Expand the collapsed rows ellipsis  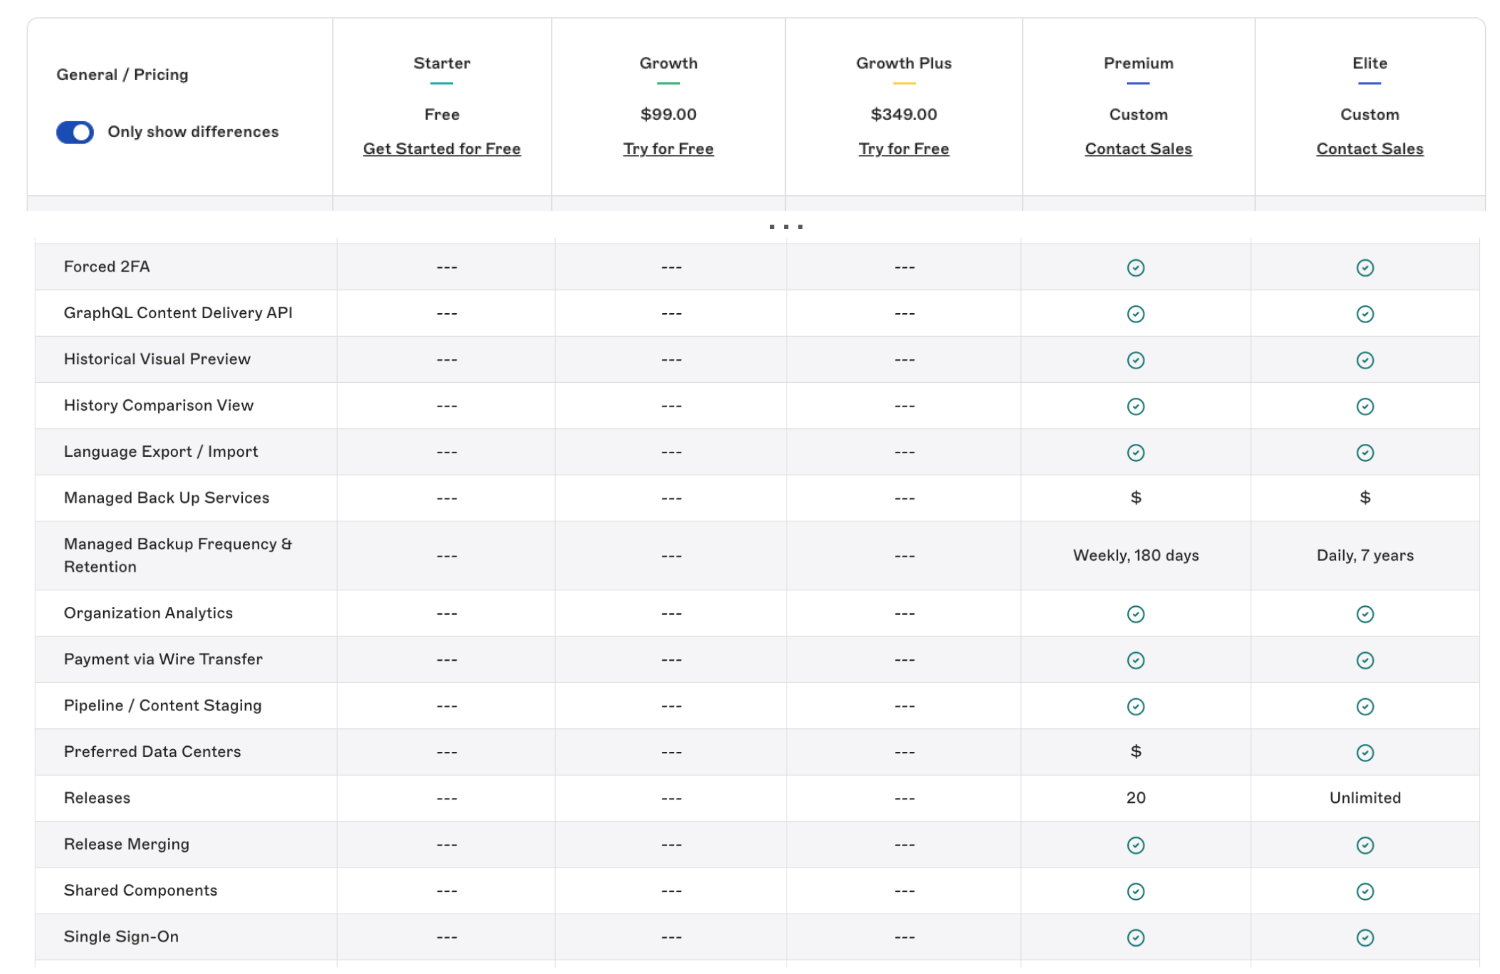click(x=786, y=227)
